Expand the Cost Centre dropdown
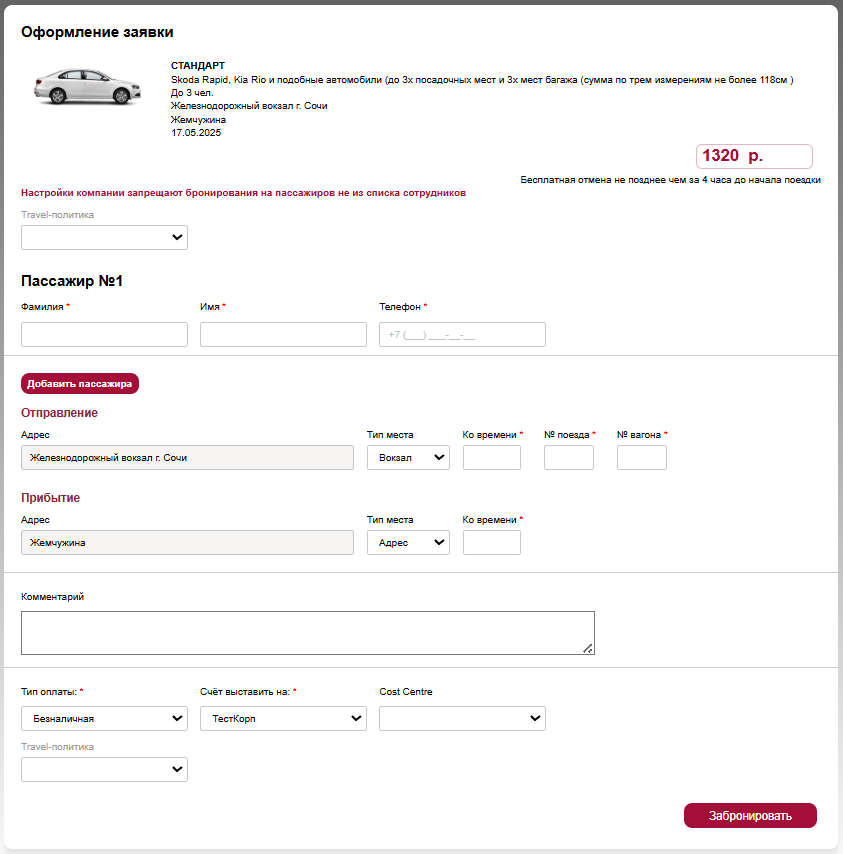This screenshot has width=843, height=854. pos(462,718)
